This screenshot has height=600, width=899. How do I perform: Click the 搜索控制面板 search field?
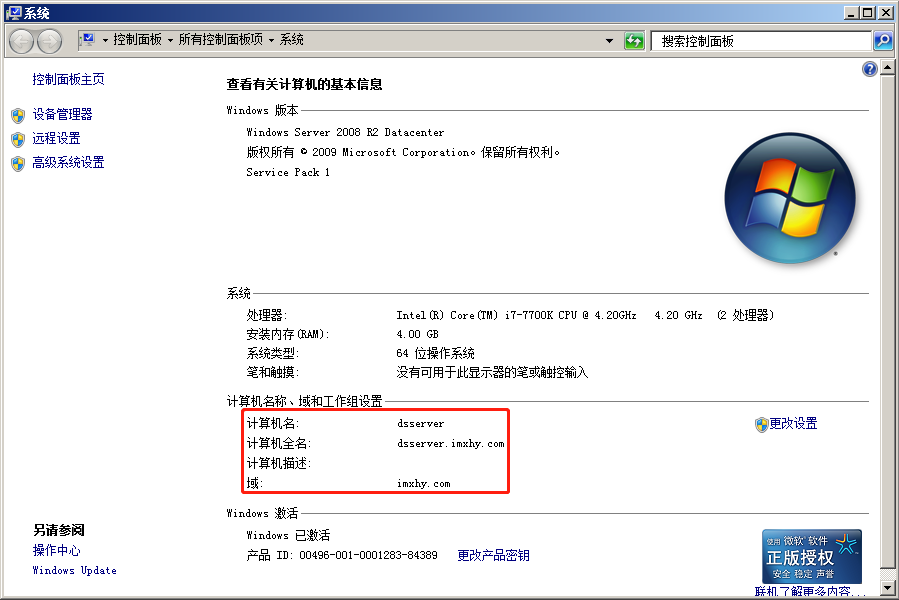click(761, 41)
